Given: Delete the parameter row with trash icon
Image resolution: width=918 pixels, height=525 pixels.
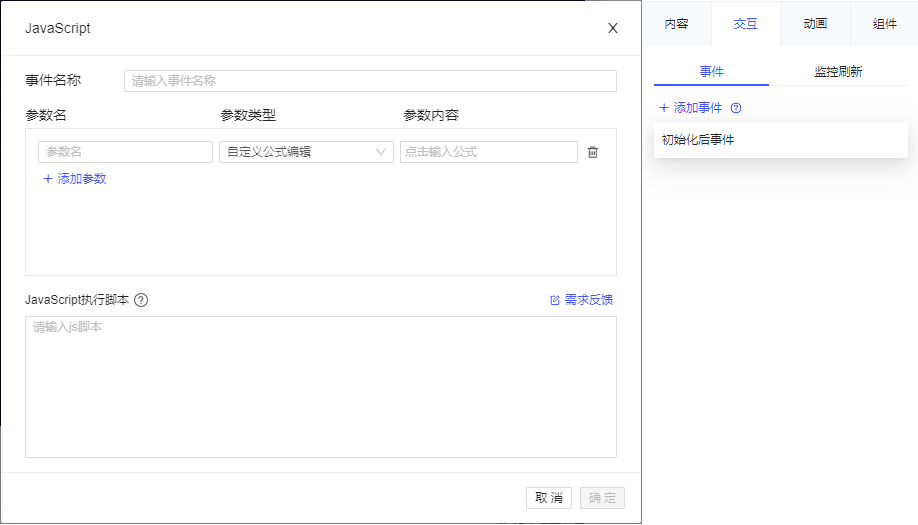Looking at the screenshot, I should coord(593,152).
